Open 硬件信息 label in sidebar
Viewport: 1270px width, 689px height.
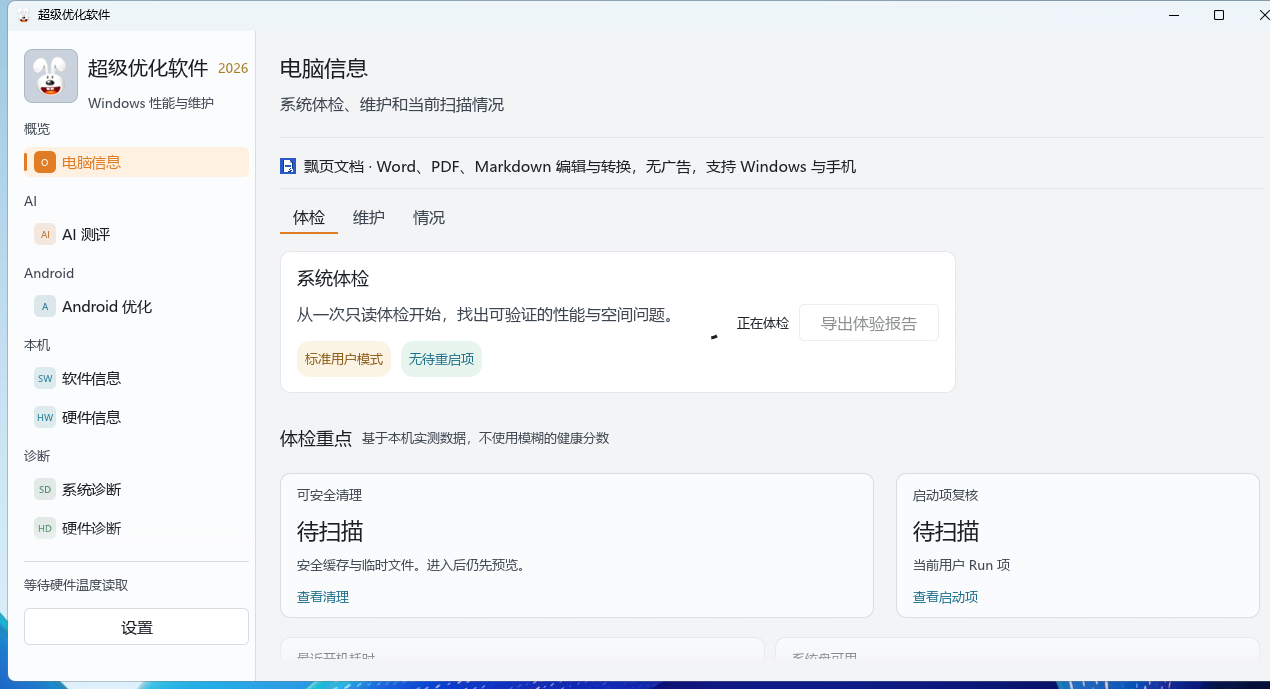pyautogui.click(x=91, y=417)
